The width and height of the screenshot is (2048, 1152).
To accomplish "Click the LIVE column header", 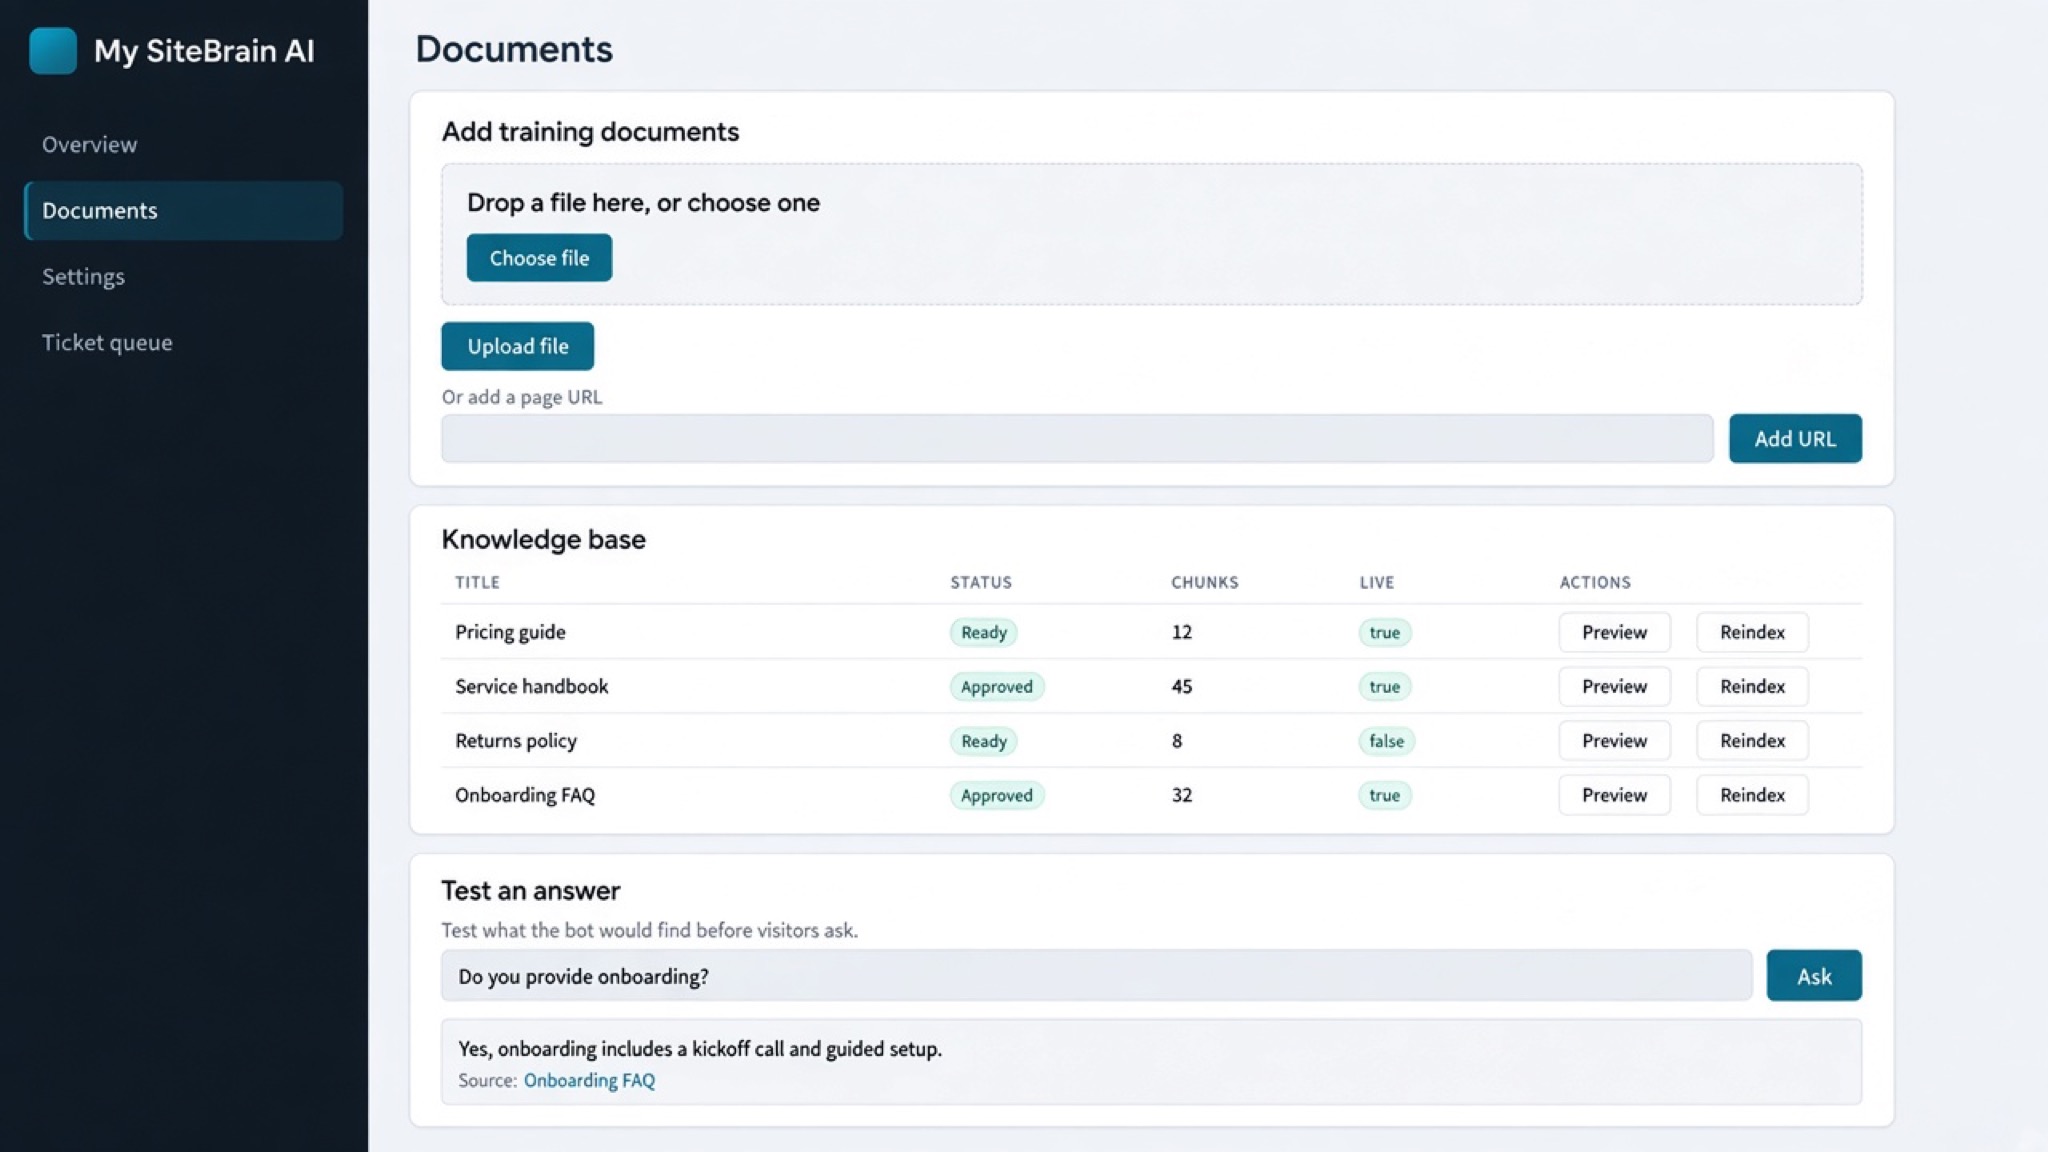I will 1376,582.
